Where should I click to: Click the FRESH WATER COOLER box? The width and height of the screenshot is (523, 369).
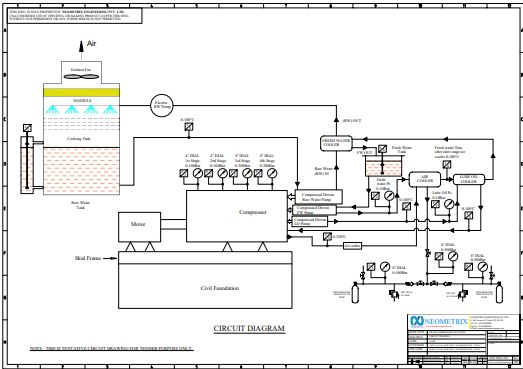point(336,143)
